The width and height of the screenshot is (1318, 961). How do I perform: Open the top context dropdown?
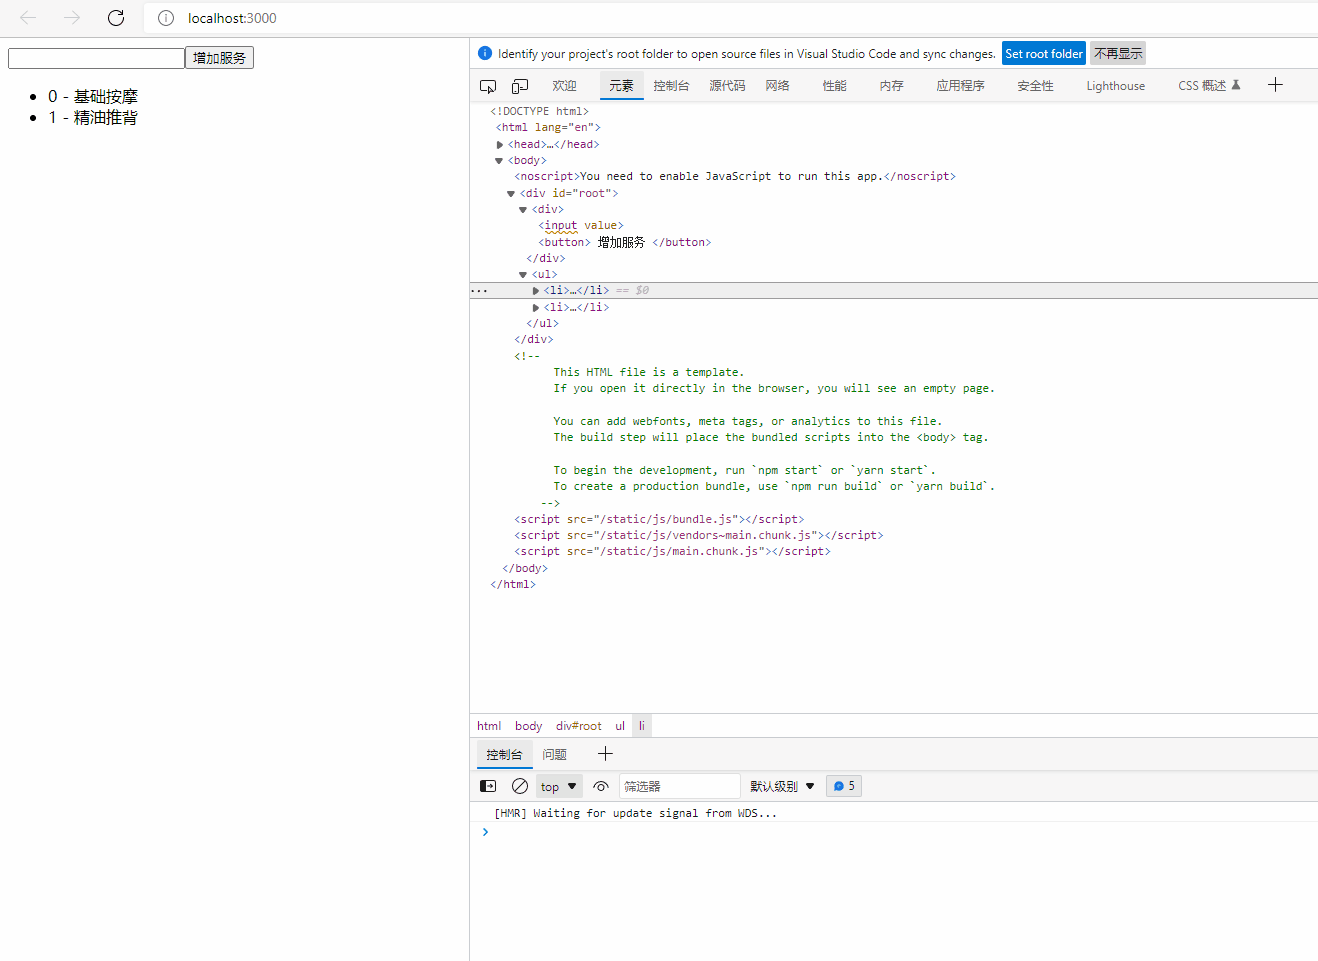click(x=559, y=787)
